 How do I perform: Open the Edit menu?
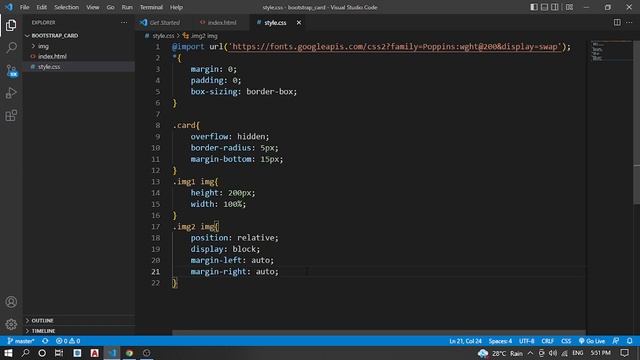pos(41,7)
